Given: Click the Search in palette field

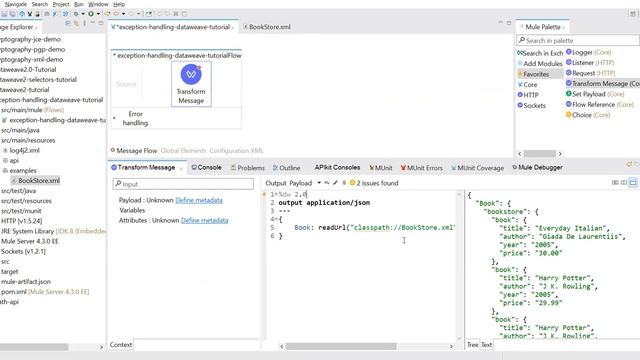Looking at the screenshot, I should pos(578,40).
